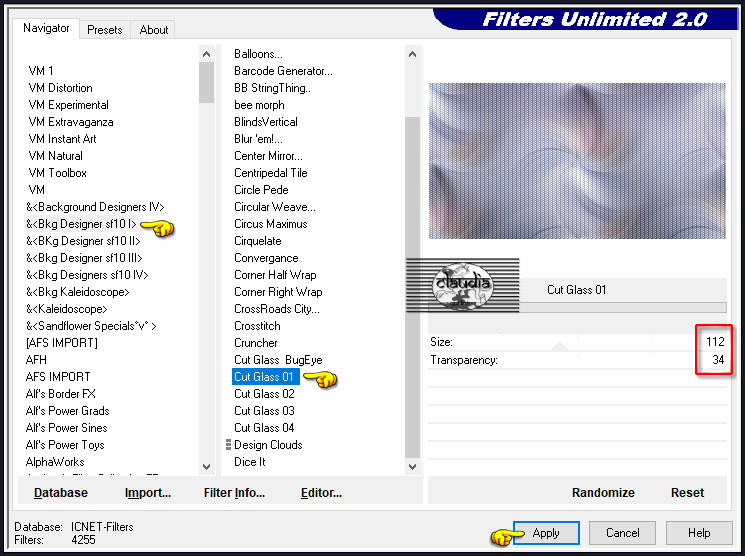
Task: Choose the Corner Half Wrap filter
Action: (275, 275)
